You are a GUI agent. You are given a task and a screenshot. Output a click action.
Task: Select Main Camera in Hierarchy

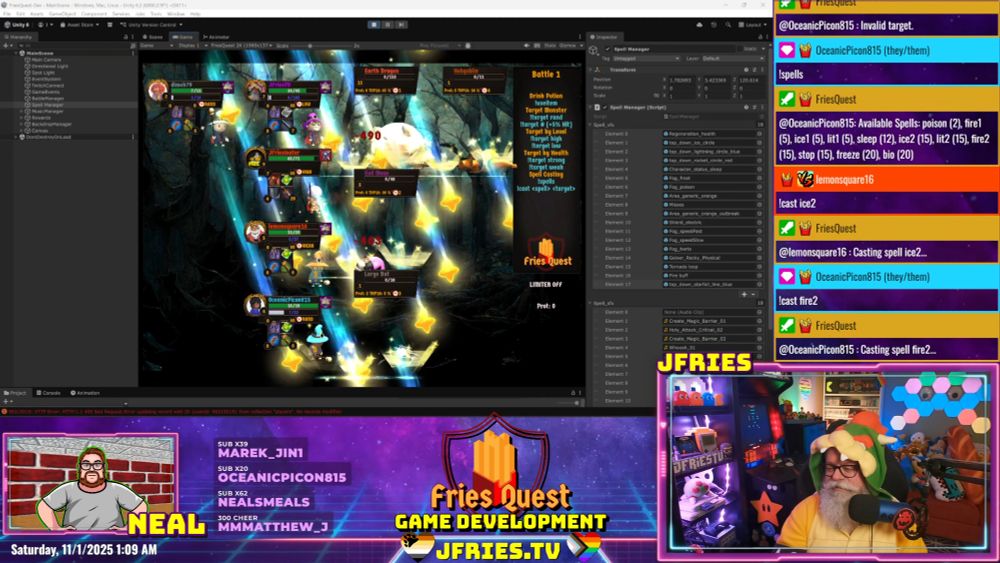[x=46, y=59]
